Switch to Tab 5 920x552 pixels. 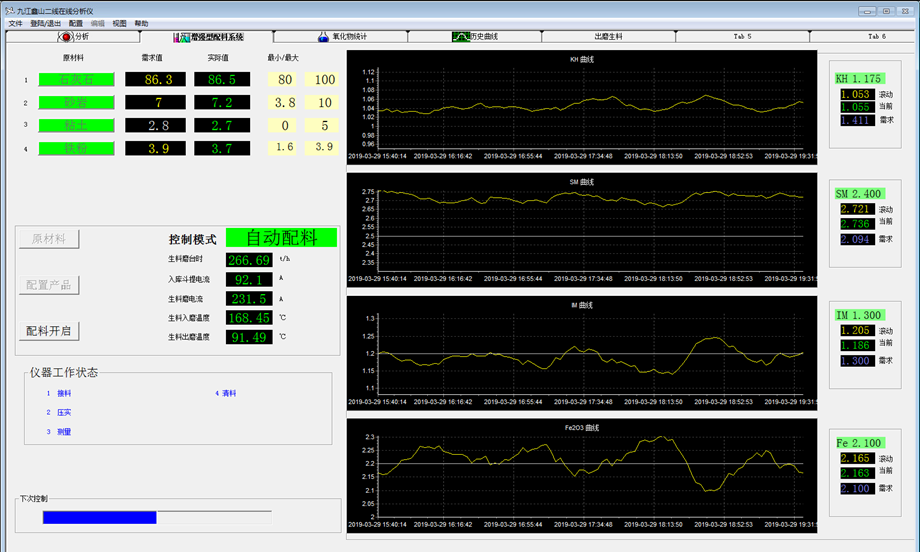[742, 36]
